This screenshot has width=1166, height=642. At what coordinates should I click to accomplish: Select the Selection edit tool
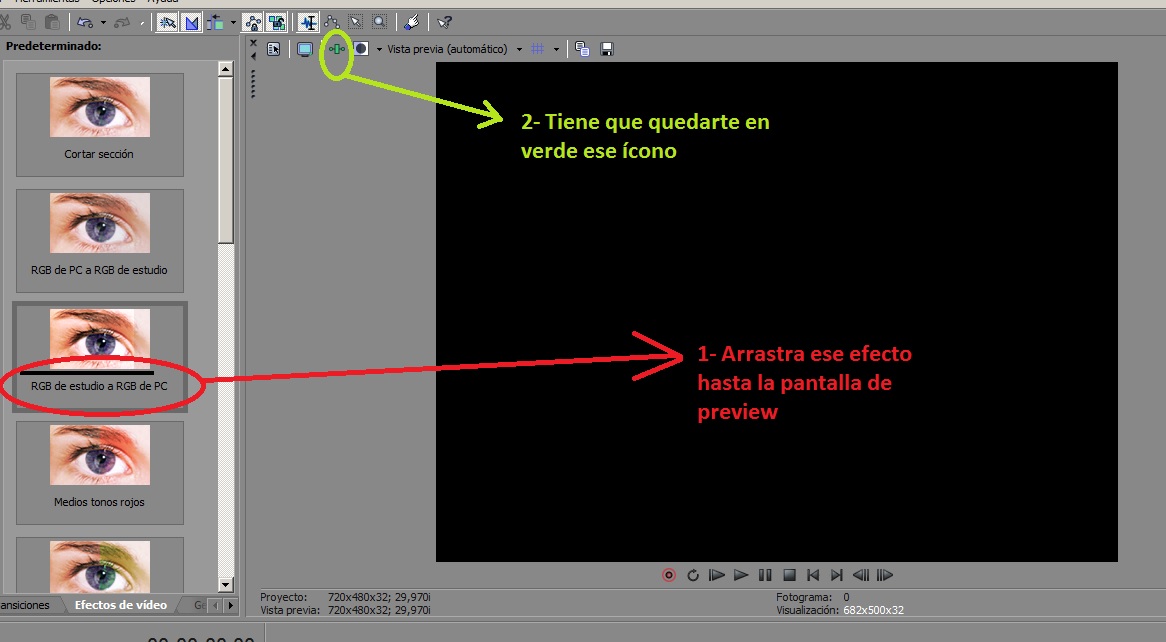[355, 22]
